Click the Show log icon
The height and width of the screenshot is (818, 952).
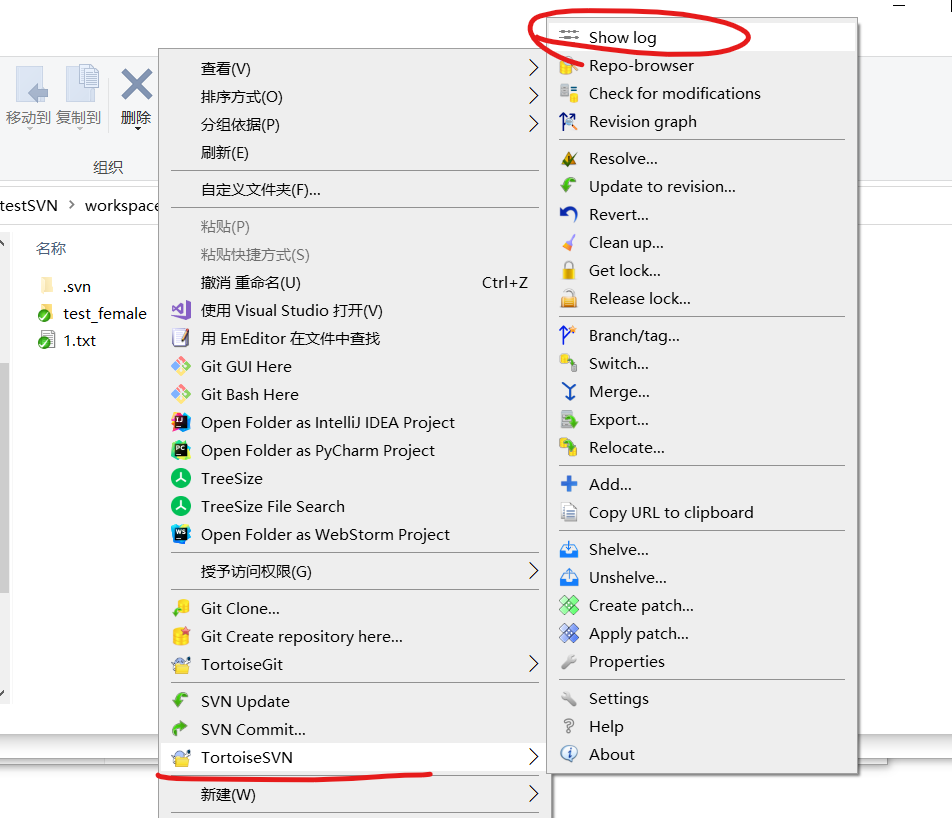point(569,36)
